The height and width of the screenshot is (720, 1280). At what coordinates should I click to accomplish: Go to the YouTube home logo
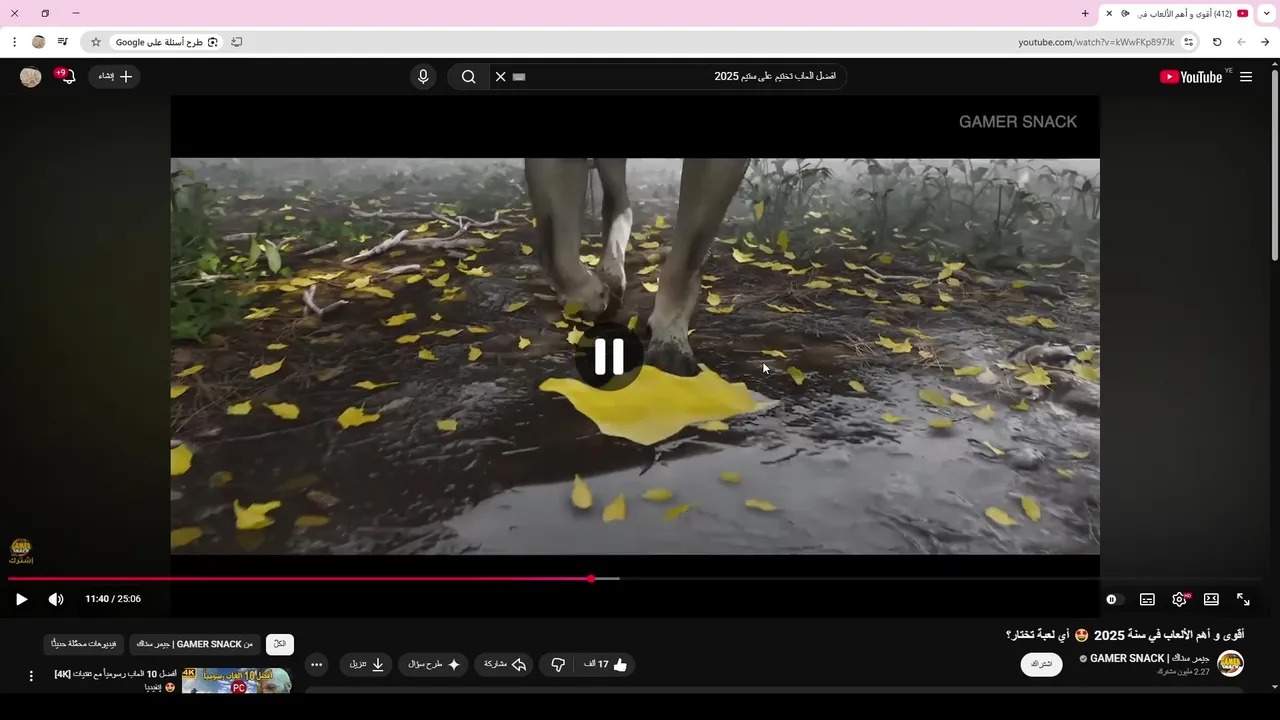(x=1191, y=77)
